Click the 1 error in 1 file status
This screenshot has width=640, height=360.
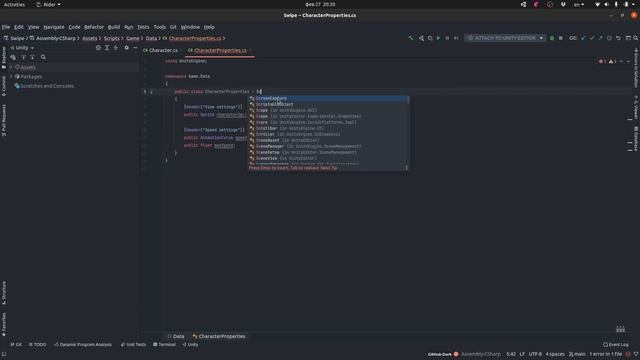(606, 354)
